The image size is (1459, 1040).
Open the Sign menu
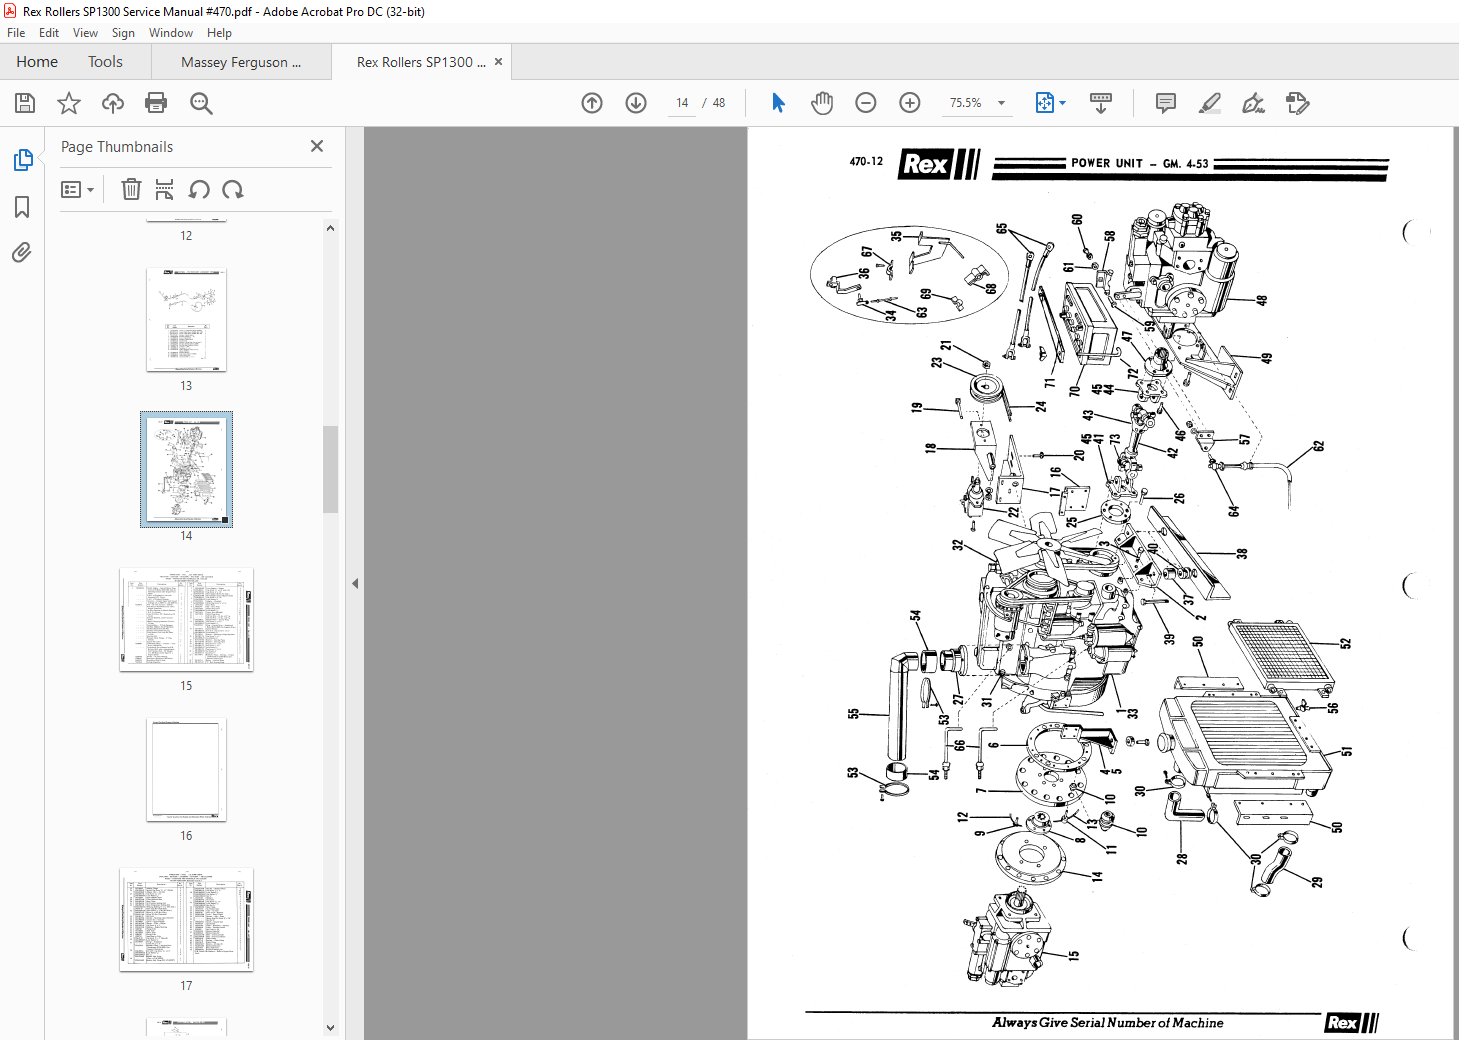[123, 33]
